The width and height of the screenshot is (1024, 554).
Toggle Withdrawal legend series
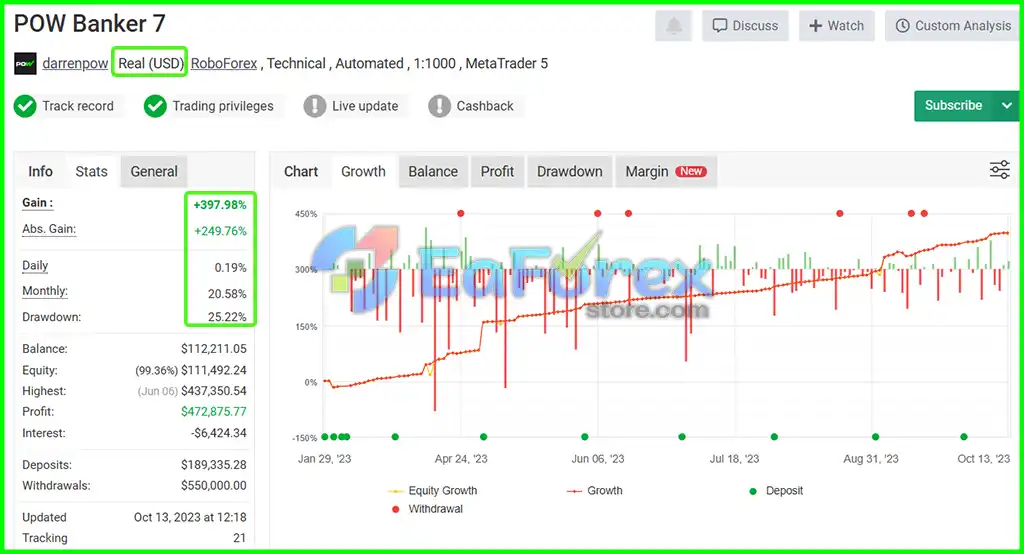[427, 509]
